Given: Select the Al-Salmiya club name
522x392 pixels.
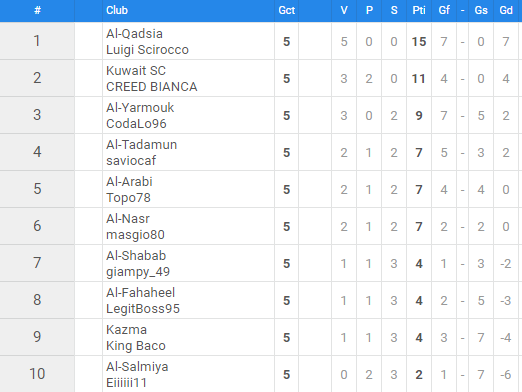Looking at the screenshot, I should [x=137, y=367].
